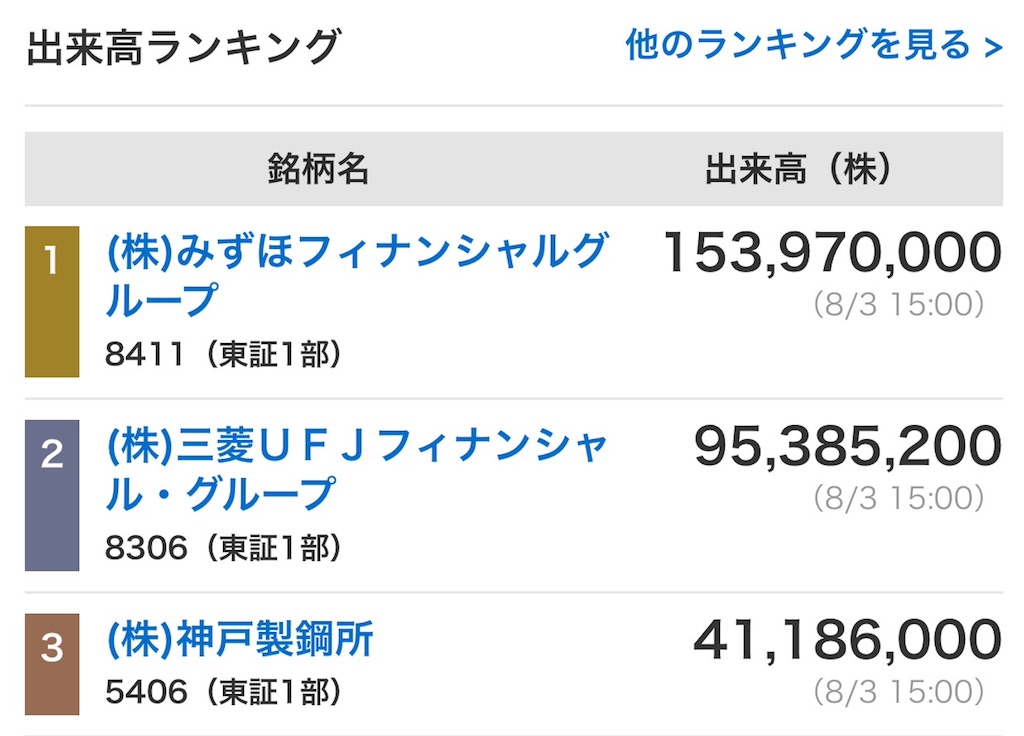
Task: Click the timestamp under 神戸製鋼所 volume
Action: [899, 692]
